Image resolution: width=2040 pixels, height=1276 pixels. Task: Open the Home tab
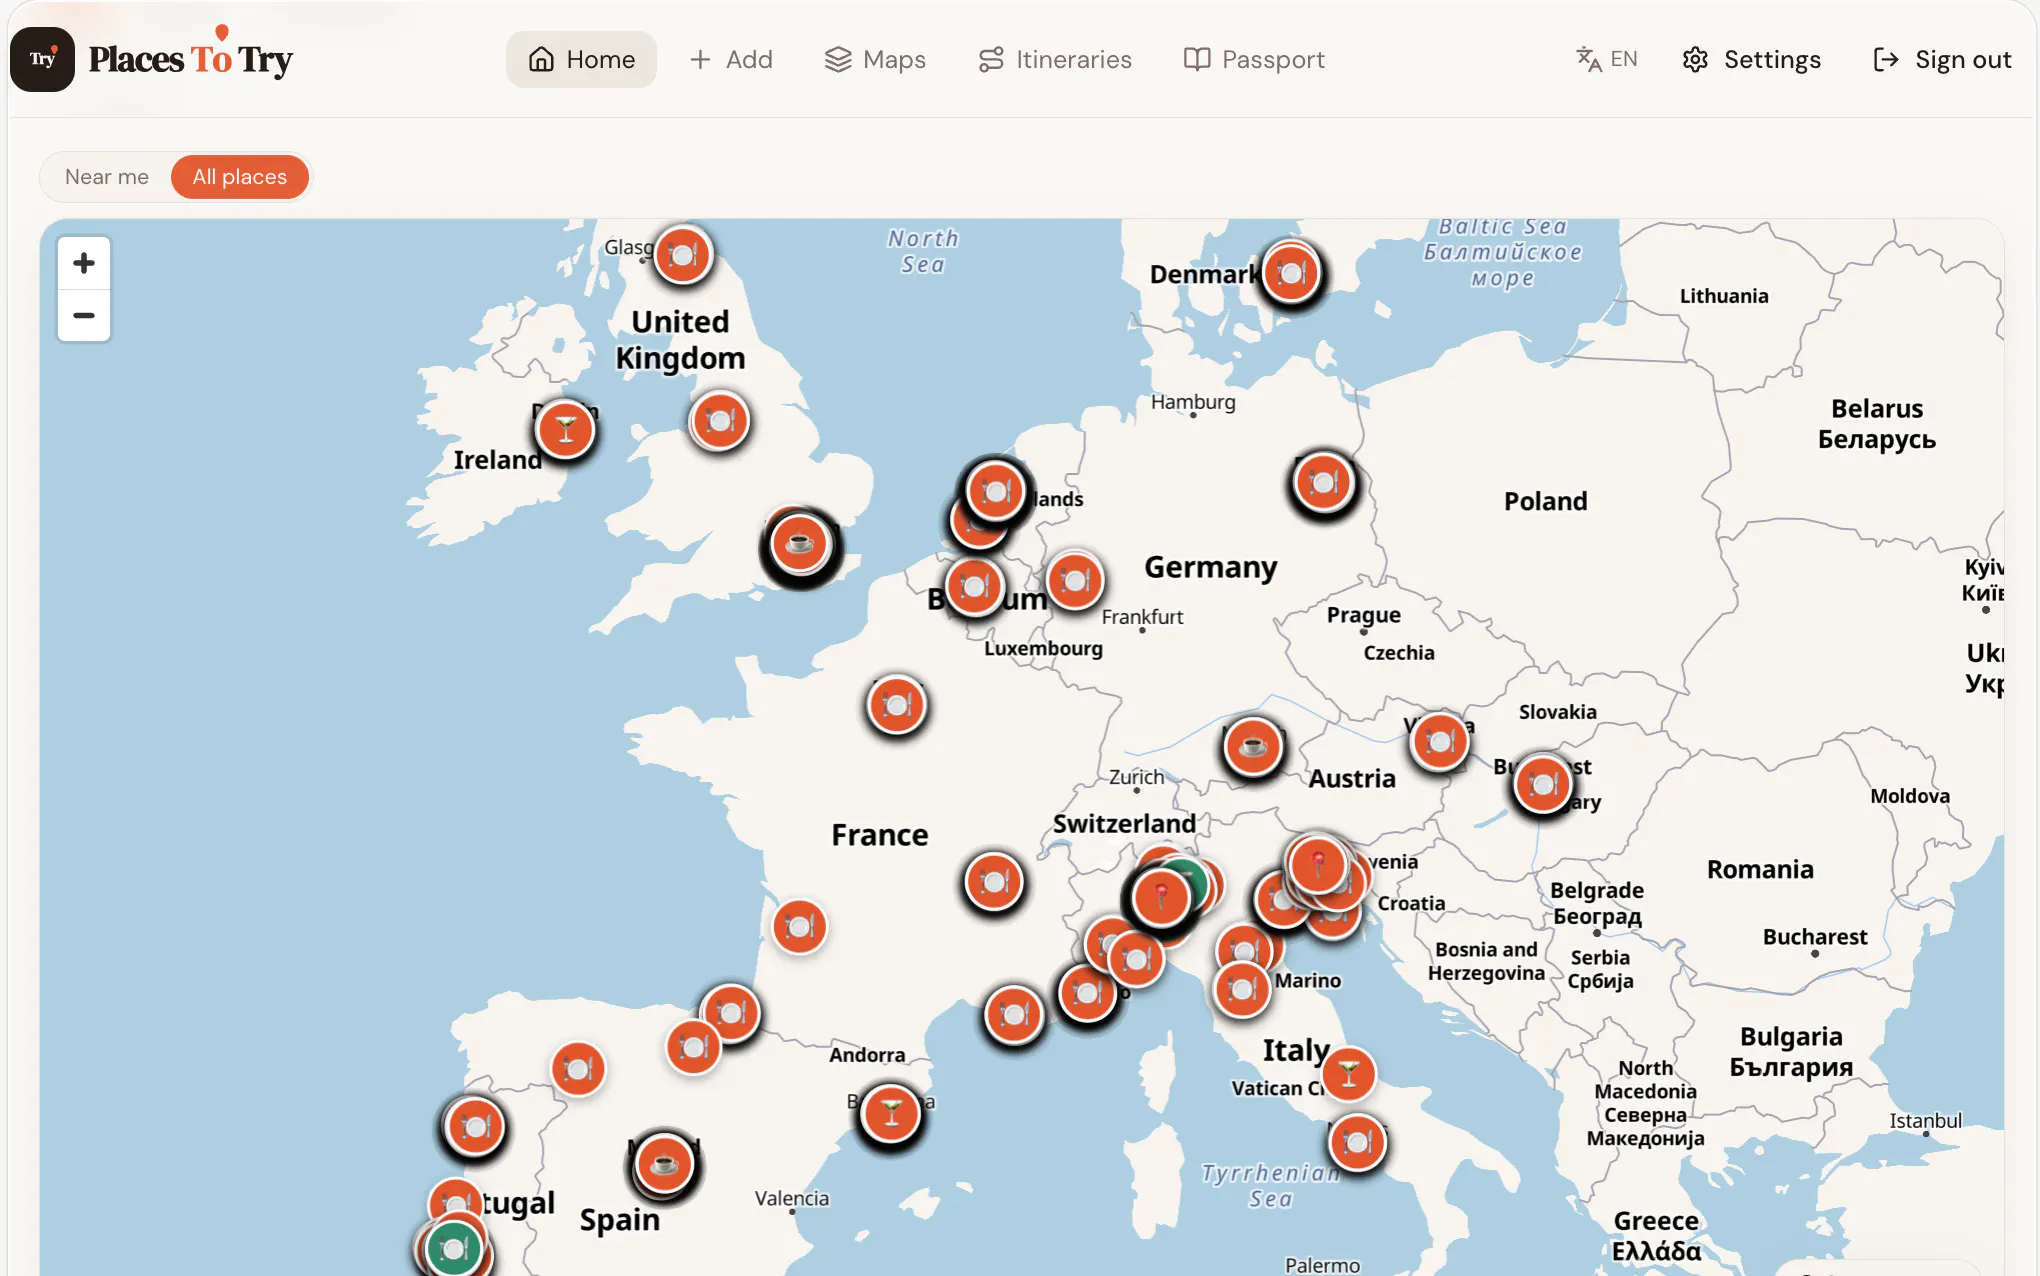coord(581,59)
